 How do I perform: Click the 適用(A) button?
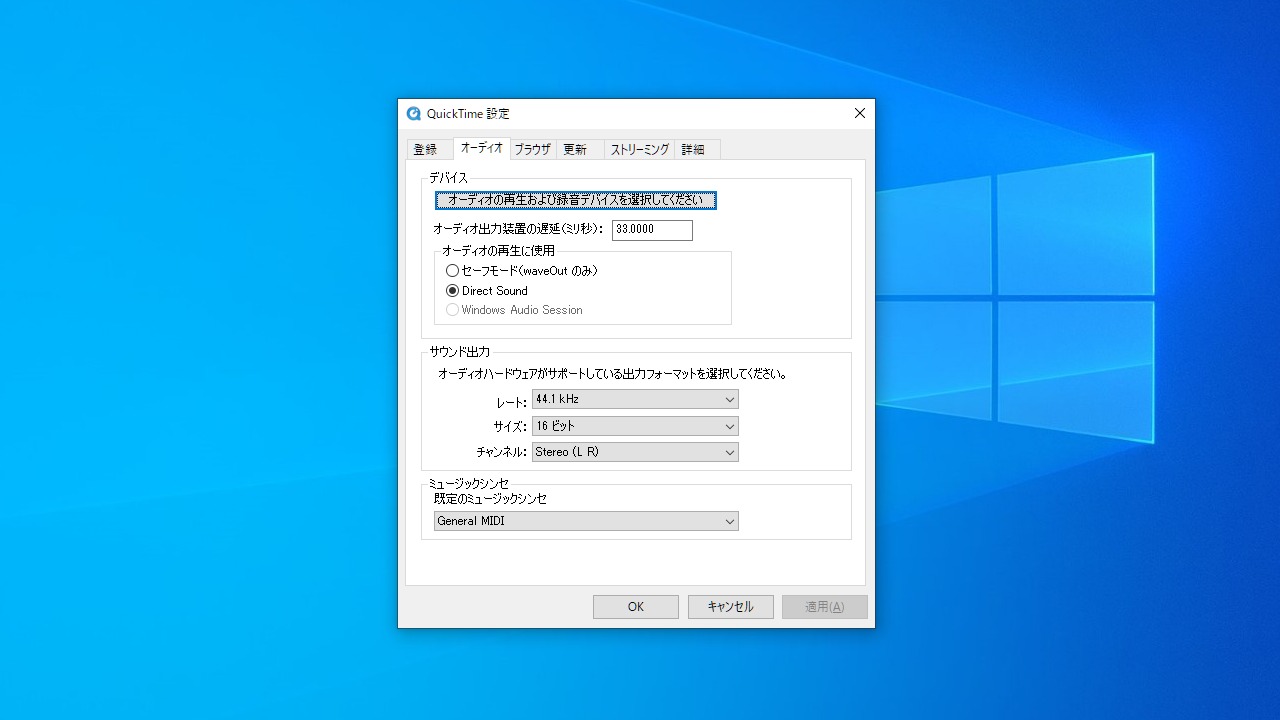pos(825,607)
